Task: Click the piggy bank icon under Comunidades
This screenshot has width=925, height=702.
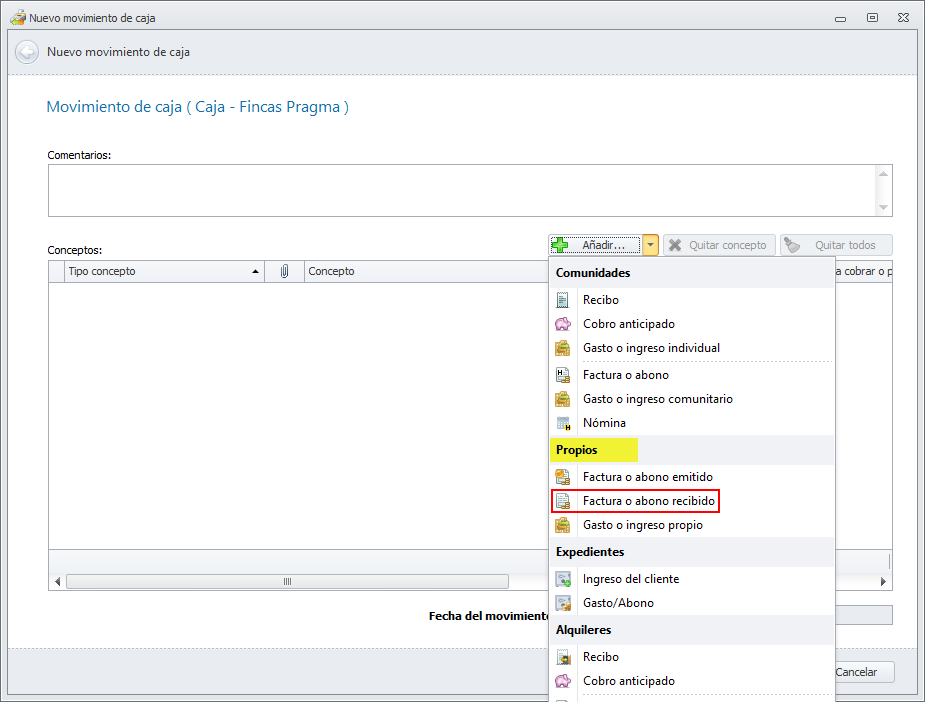Action: tap(563, 324)
